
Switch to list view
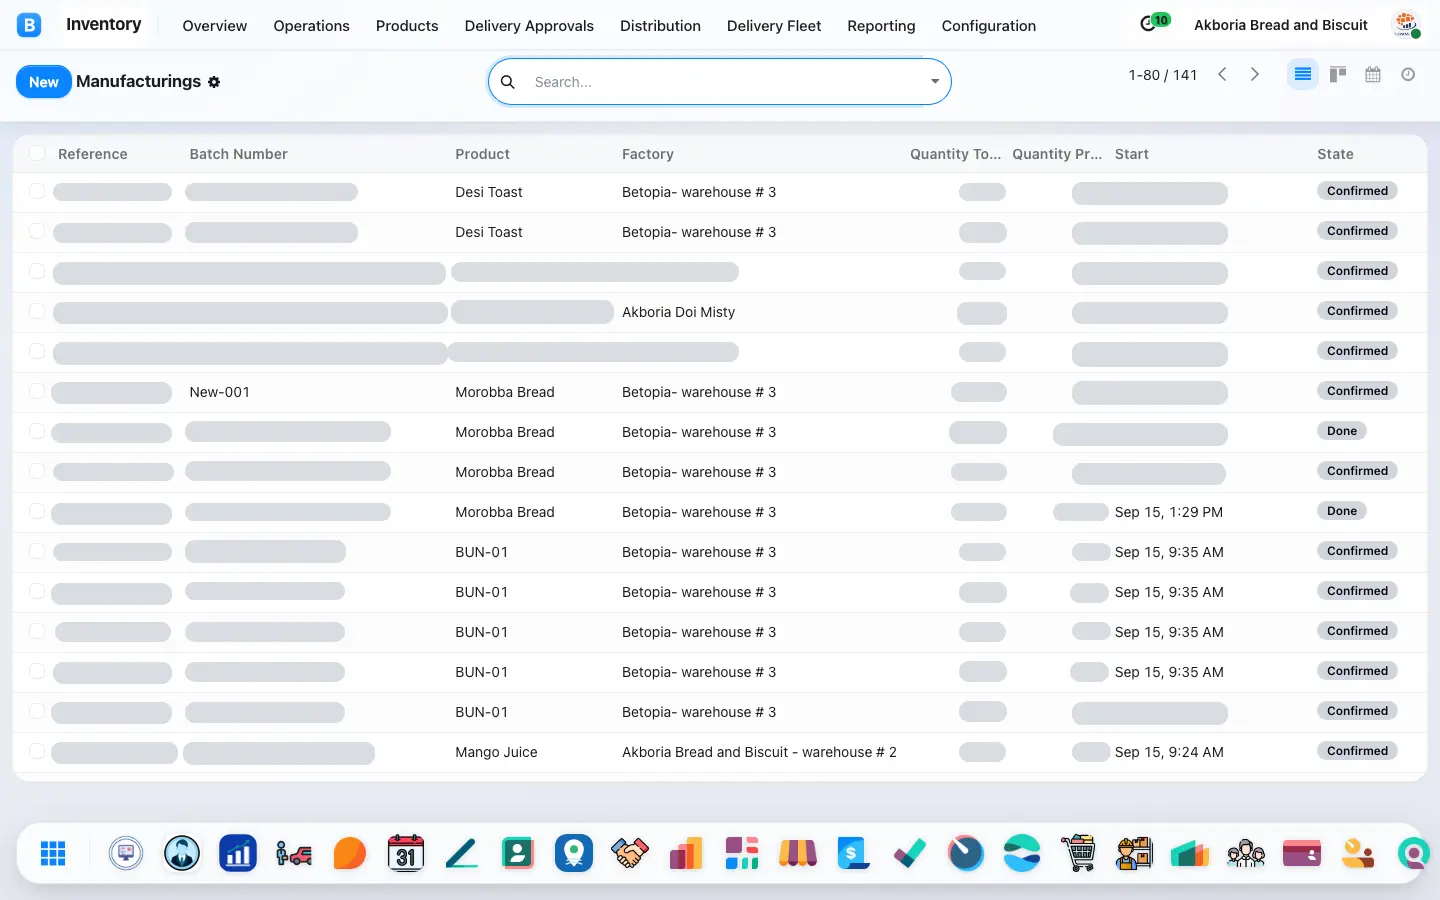(1302, 74)
